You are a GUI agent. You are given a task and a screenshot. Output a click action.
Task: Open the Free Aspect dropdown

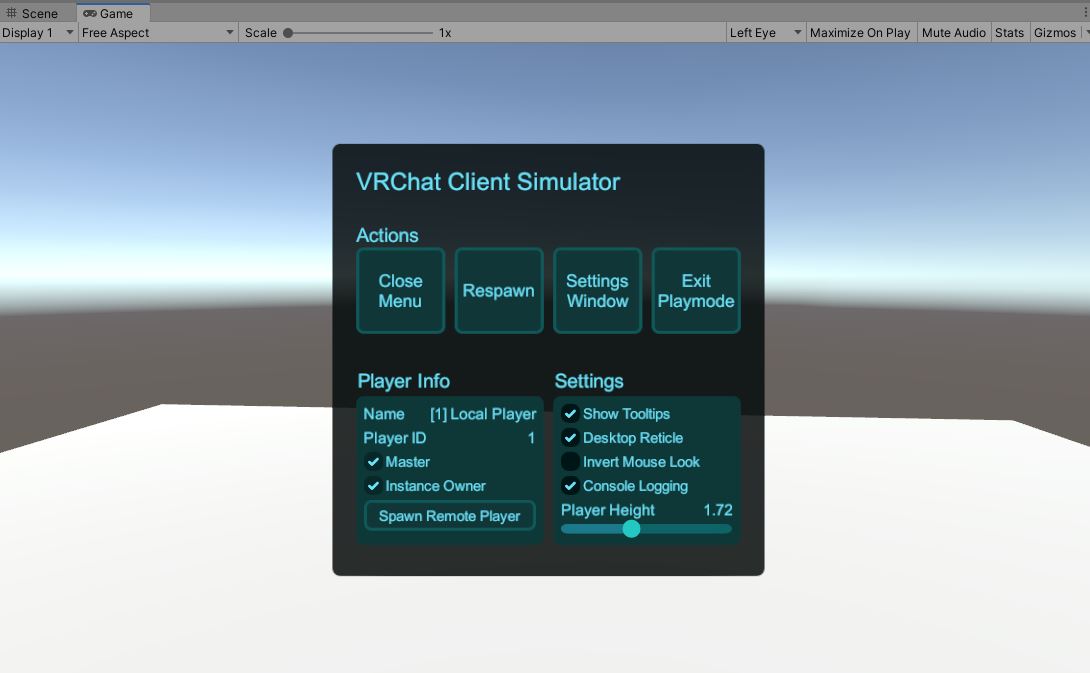(x=158, y=33)
